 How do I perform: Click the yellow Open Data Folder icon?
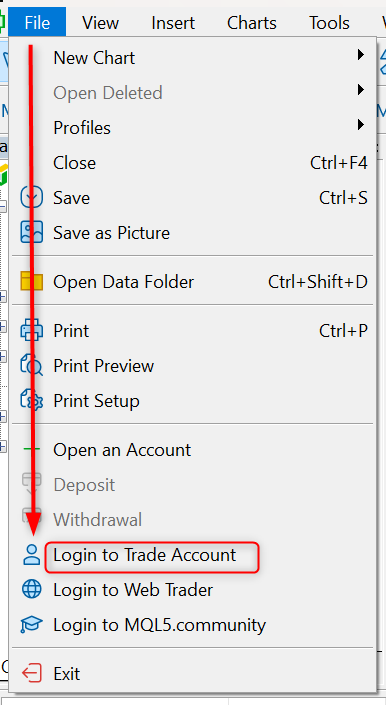31,281
